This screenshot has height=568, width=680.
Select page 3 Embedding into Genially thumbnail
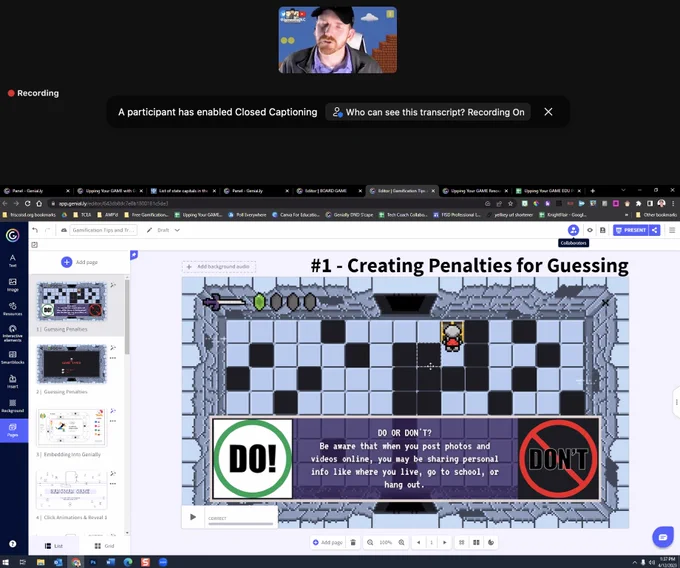(72, 427)
